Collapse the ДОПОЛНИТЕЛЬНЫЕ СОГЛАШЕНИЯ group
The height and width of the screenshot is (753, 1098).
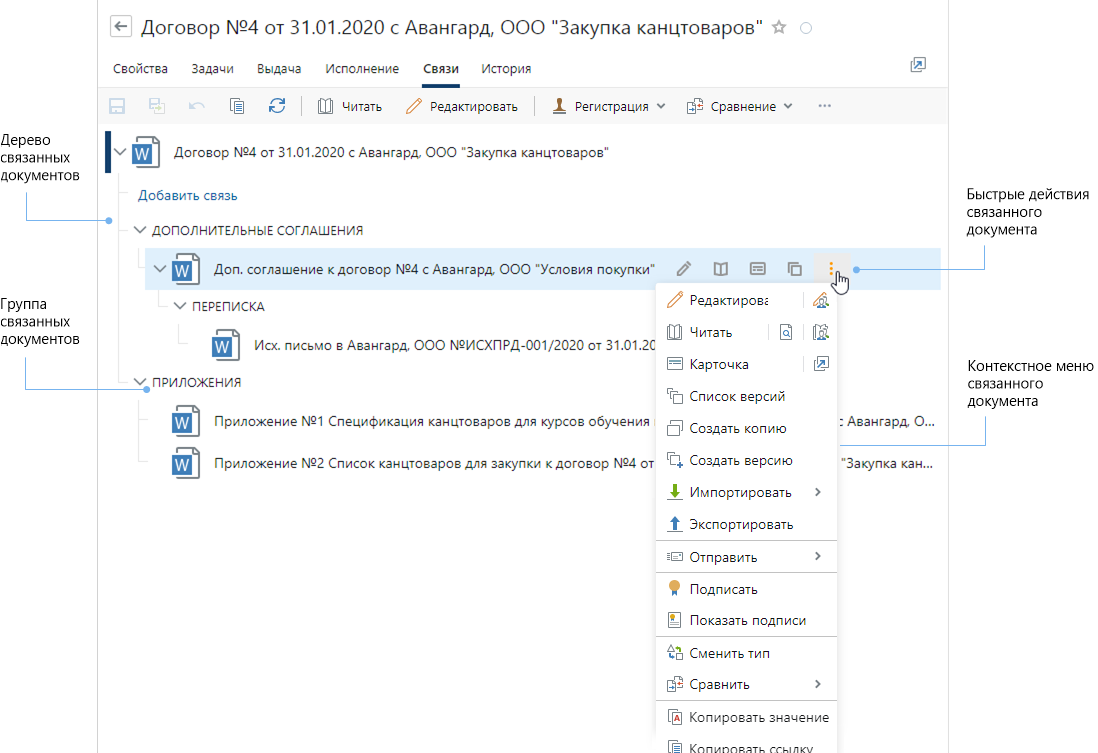[139, 230]
